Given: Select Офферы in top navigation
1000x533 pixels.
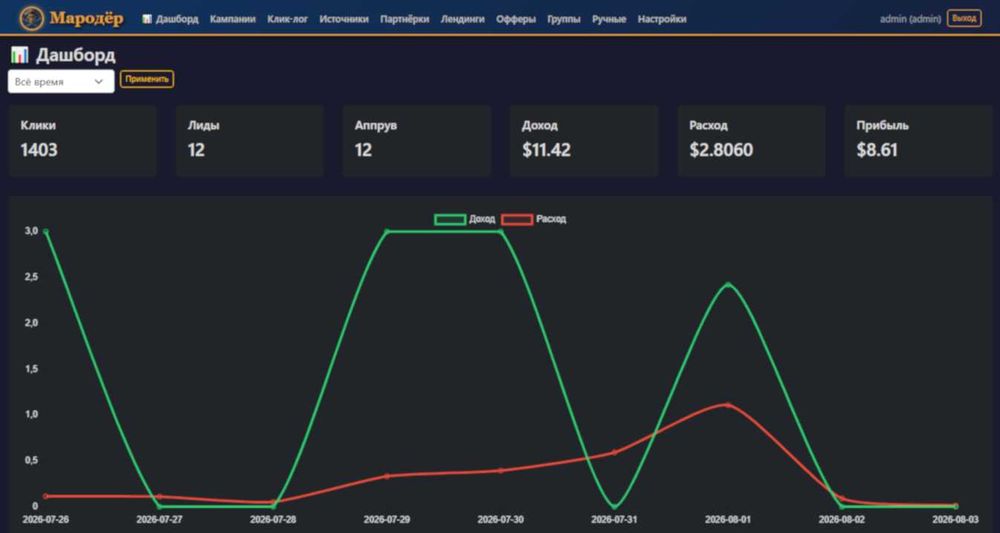Looking at the screenshot, I should tap(516, 19).
